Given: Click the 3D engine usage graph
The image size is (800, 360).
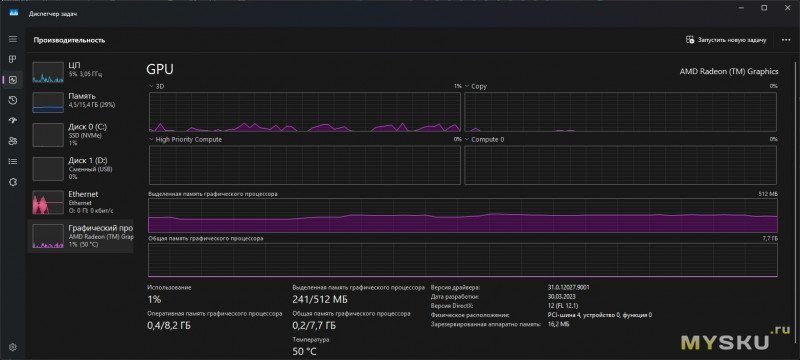Looking at the screenshot, I should coord(305,112).
